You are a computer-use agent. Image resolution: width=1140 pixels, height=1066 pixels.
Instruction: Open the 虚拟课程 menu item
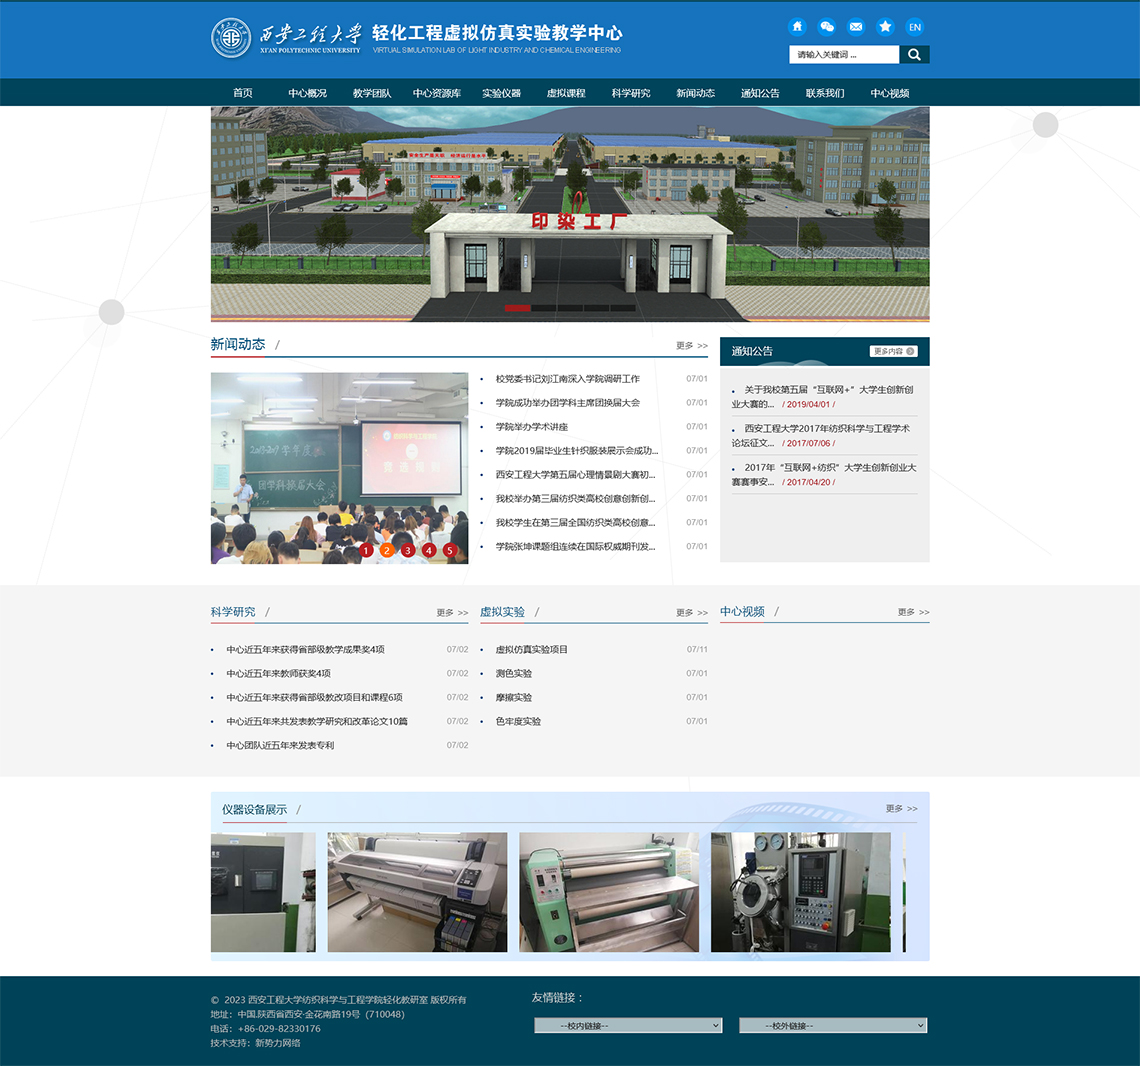point(566,93)
